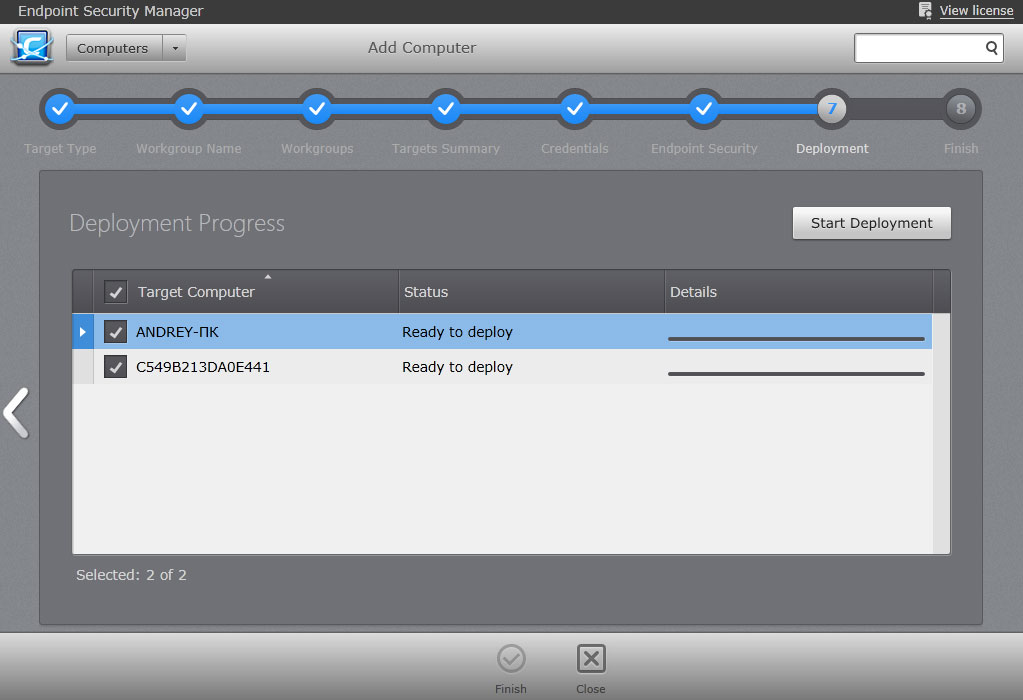Click step 8 Finish circle
Viewport: 1023px width, 700px height.
(961, 108)
